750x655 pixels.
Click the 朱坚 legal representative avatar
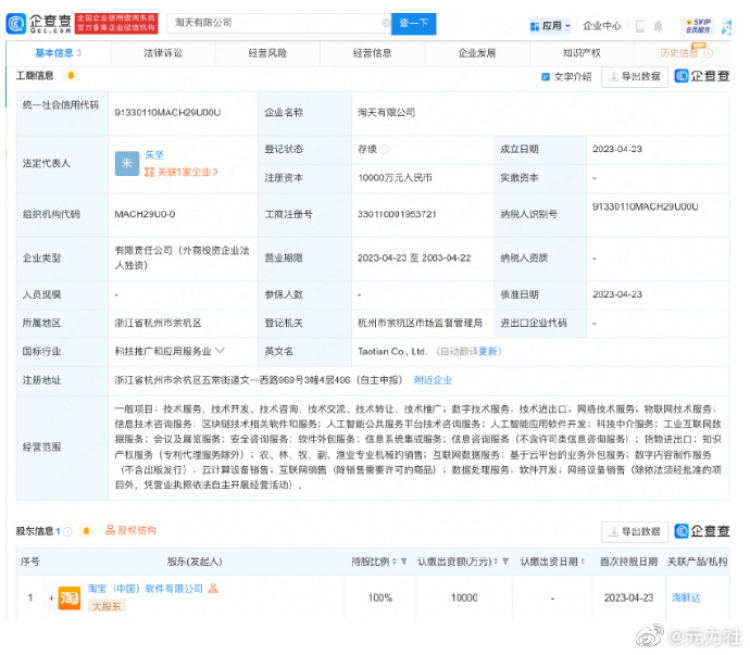coord(127,164)
